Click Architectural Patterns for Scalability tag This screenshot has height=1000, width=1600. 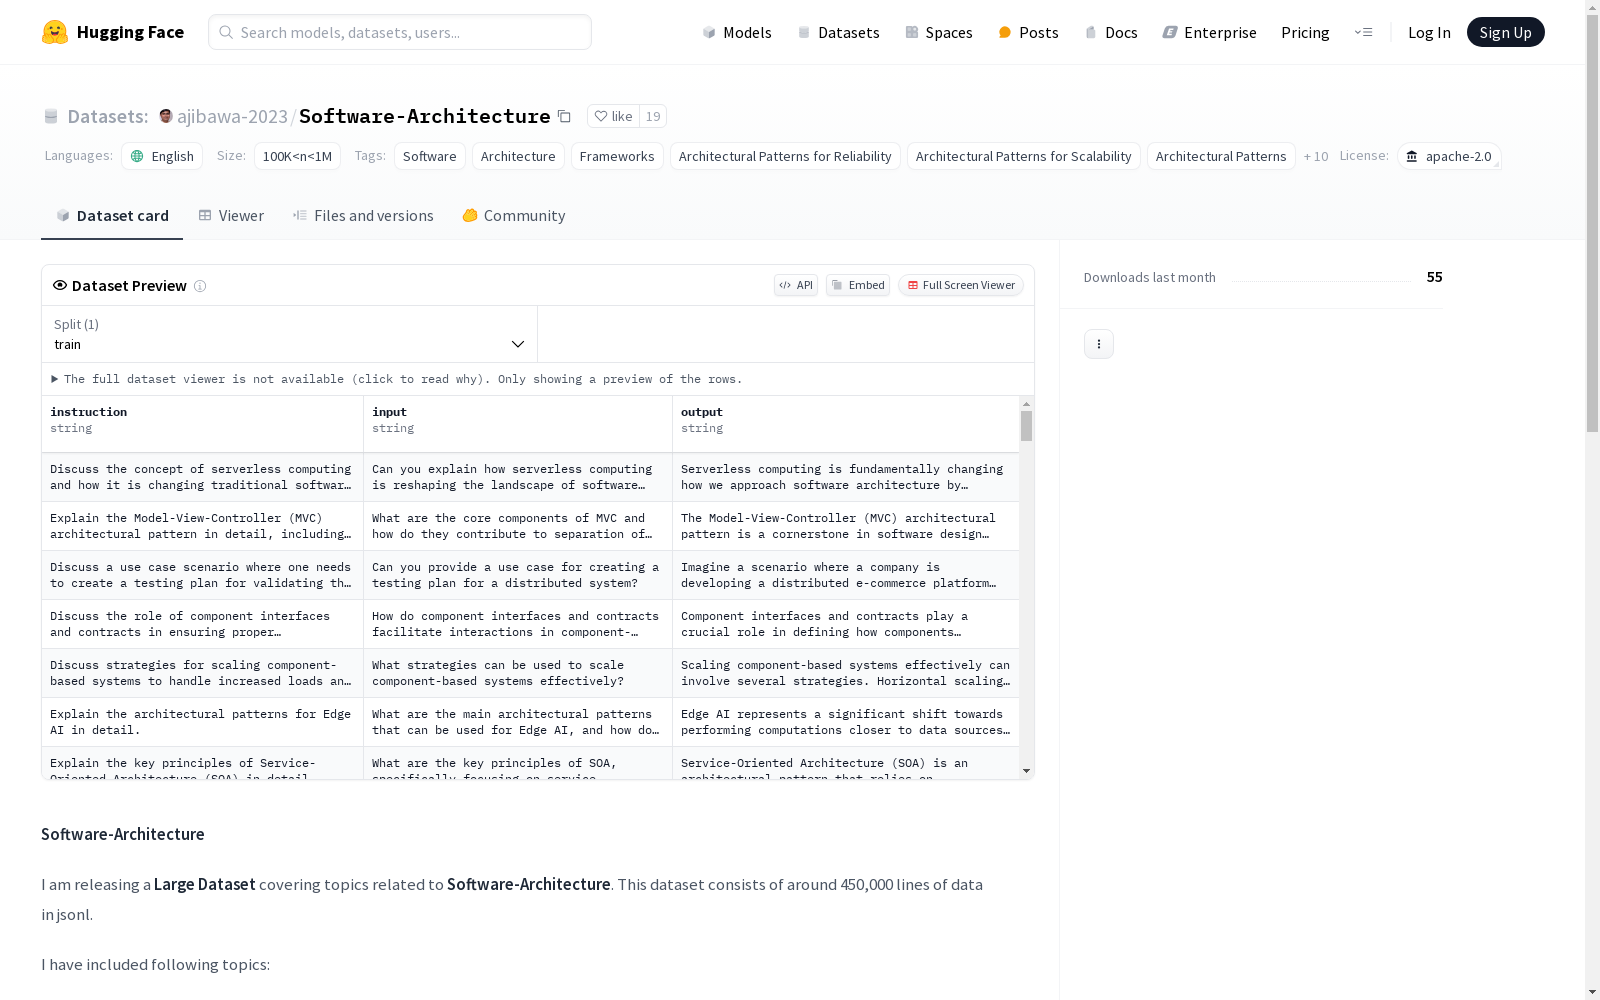pyautogui.click(x=1024, y=156)
